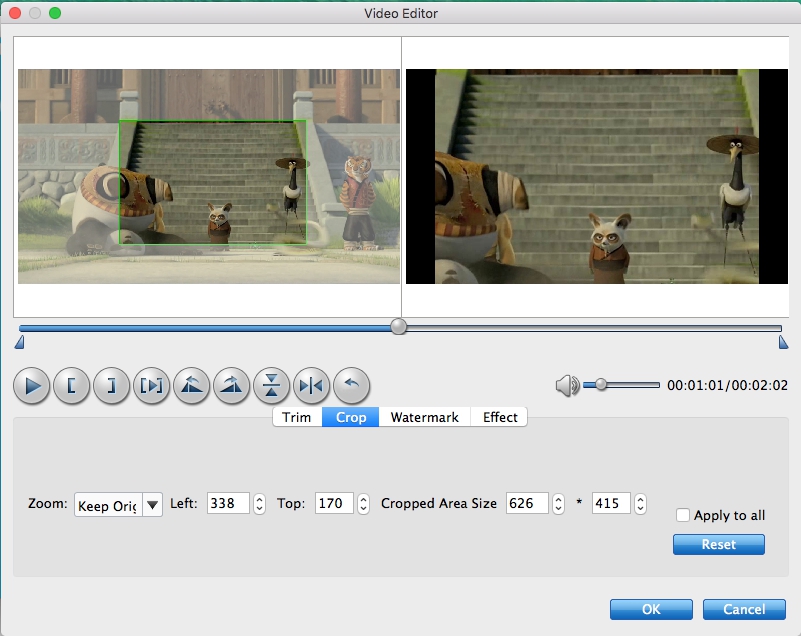Click cropped width field 626
The width and height of the screenshot is (801, 636).
click(527, 503)
